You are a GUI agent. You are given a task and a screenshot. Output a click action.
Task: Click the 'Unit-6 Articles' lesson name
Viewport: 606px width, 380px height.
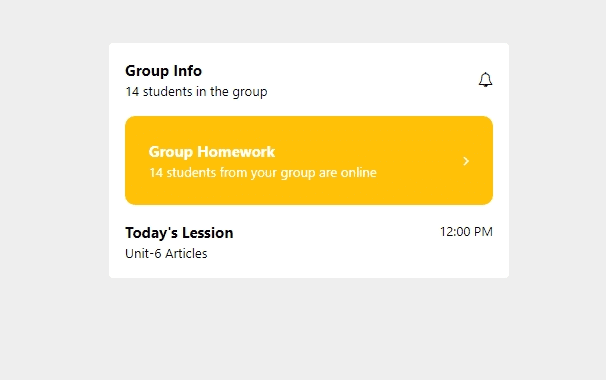tap(166, 254)
